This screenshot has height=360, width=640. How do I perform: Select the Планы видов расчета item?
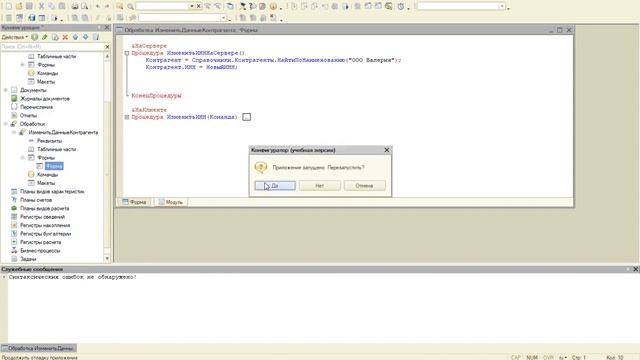[x=44, y=208]
